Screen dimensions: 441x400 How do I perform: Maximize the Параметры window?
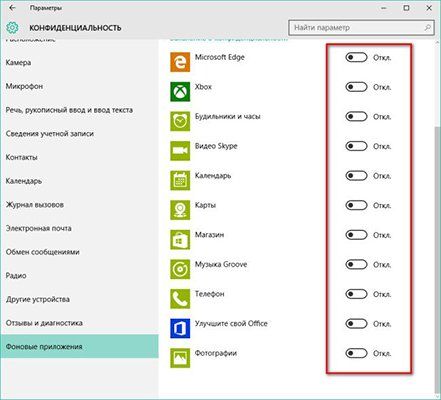[x=406, y=8]
